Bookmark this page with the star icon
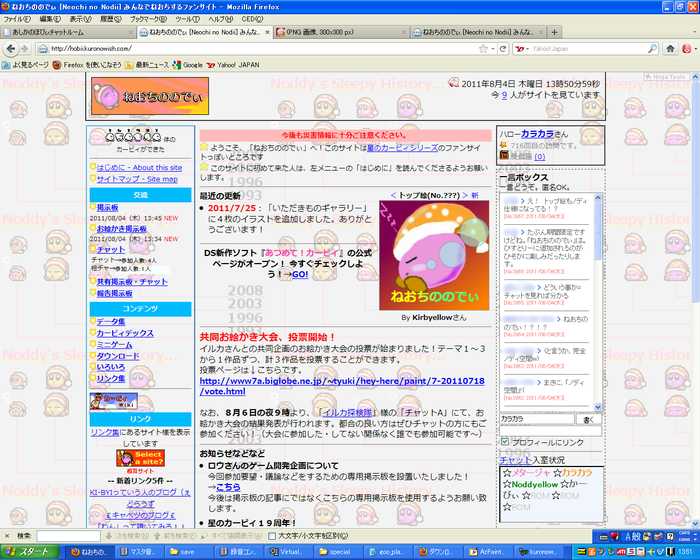This screenshot has width=700, height=560. tap(483, 49)
